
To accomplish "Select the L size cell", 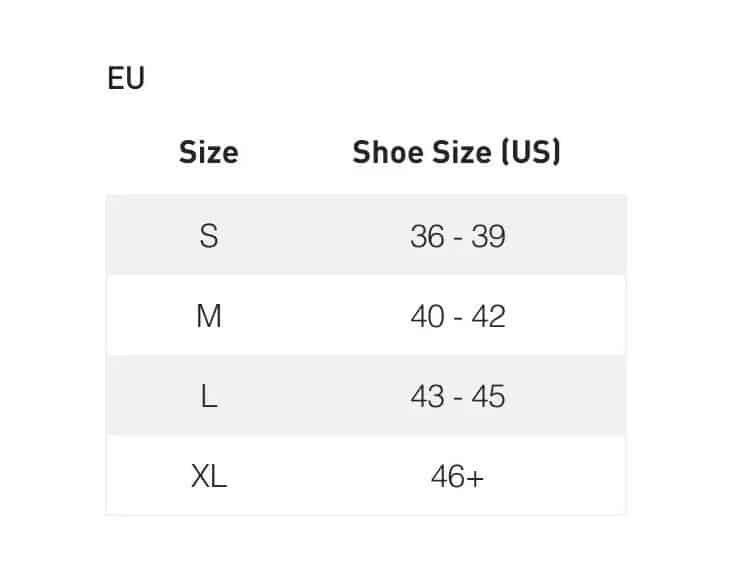I will click(x=208, y=396).
